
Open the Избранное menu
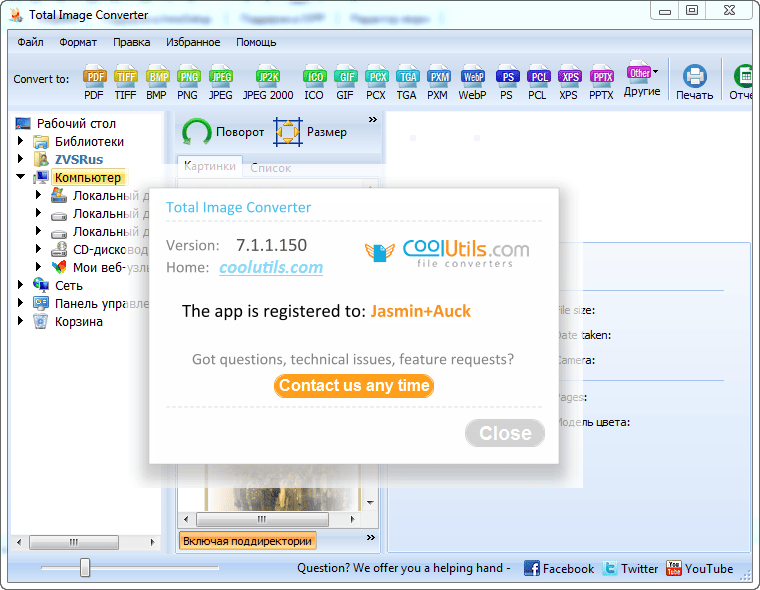tap(193, 42)
